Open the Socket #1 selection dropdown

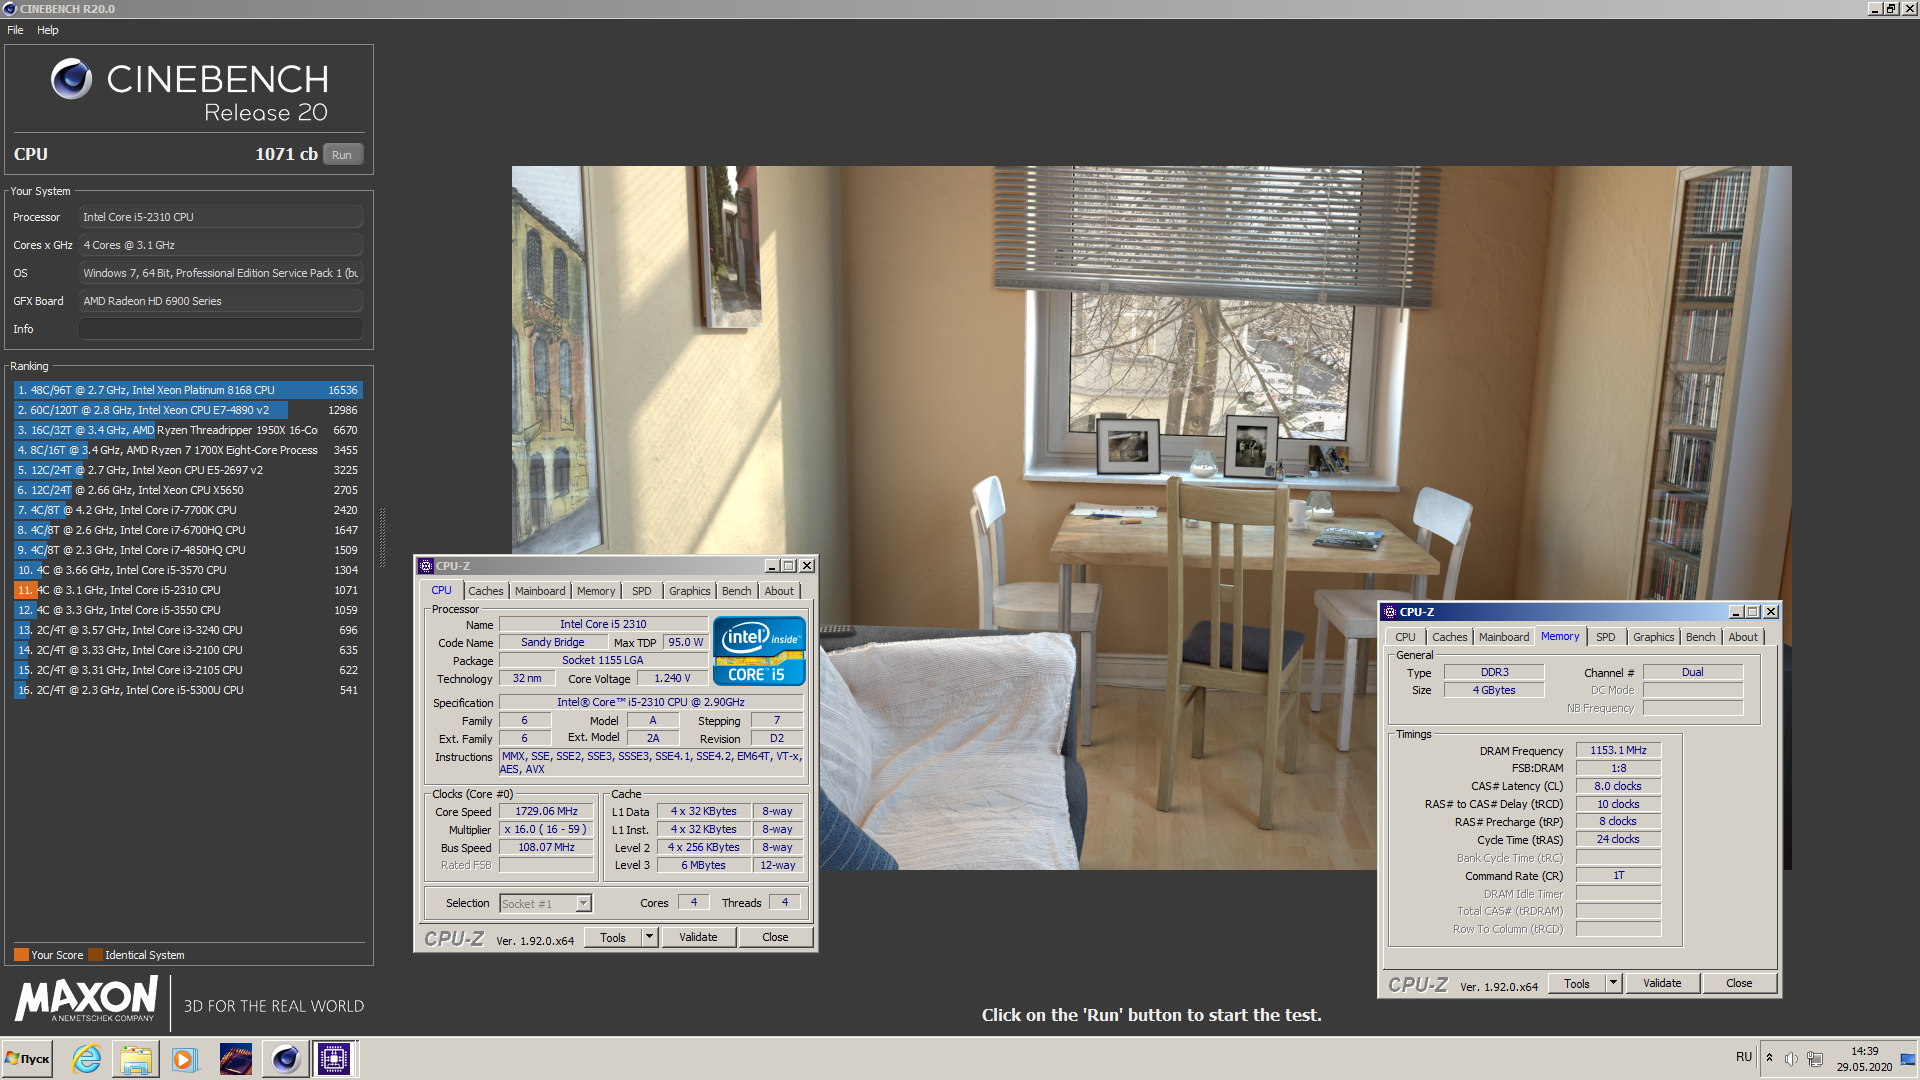584,904
